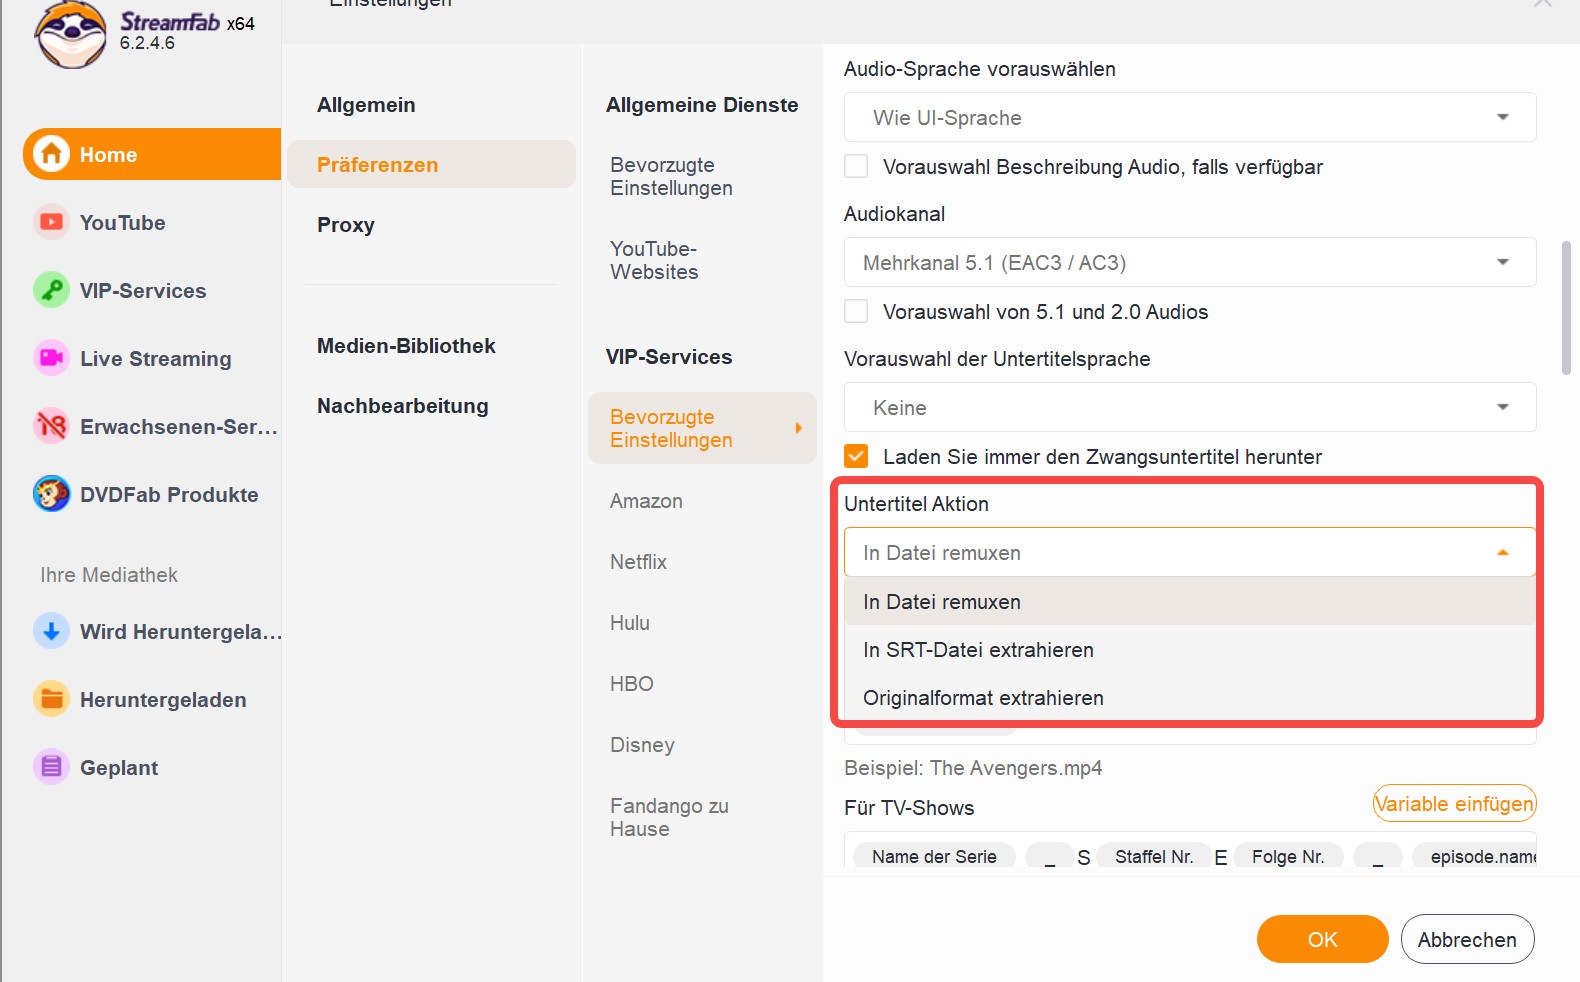Click the Name der Serie variable tag
The width and height of the screenshot is (1580, 982).
click(934, 856)
